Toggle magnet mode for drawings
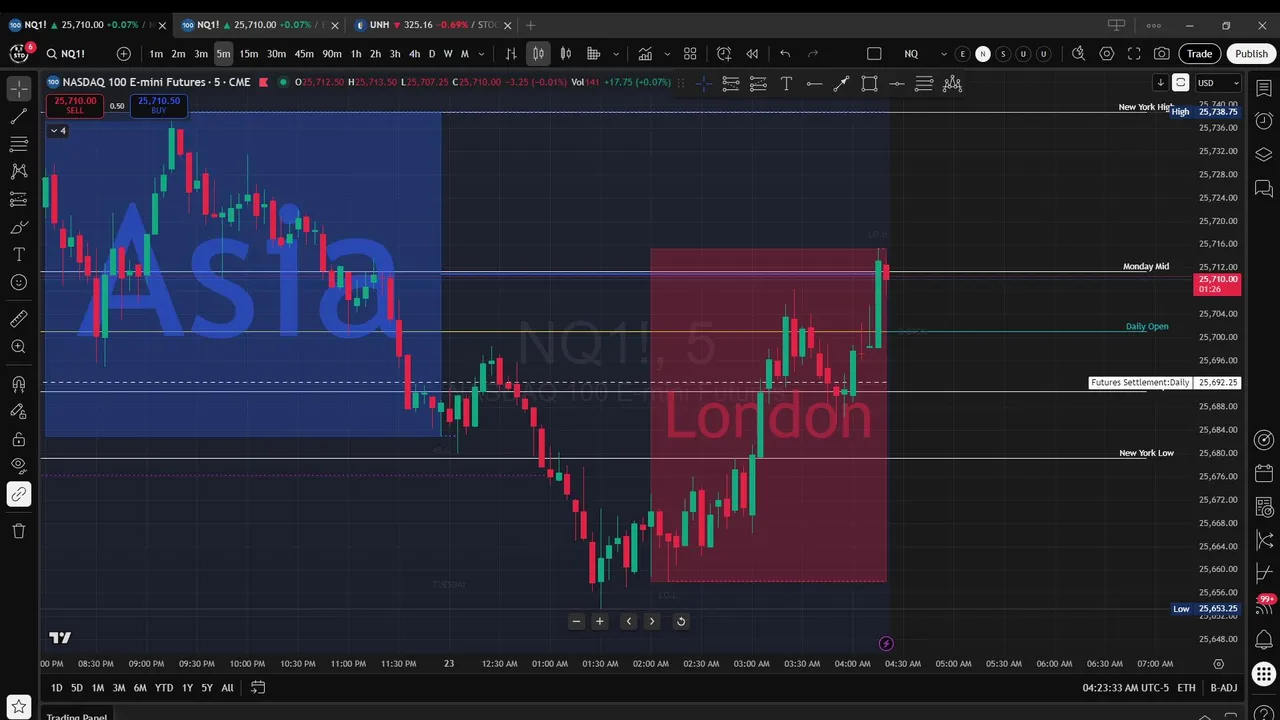The width and height of the screenshot is (1280, 720). [x=19, y=383]
